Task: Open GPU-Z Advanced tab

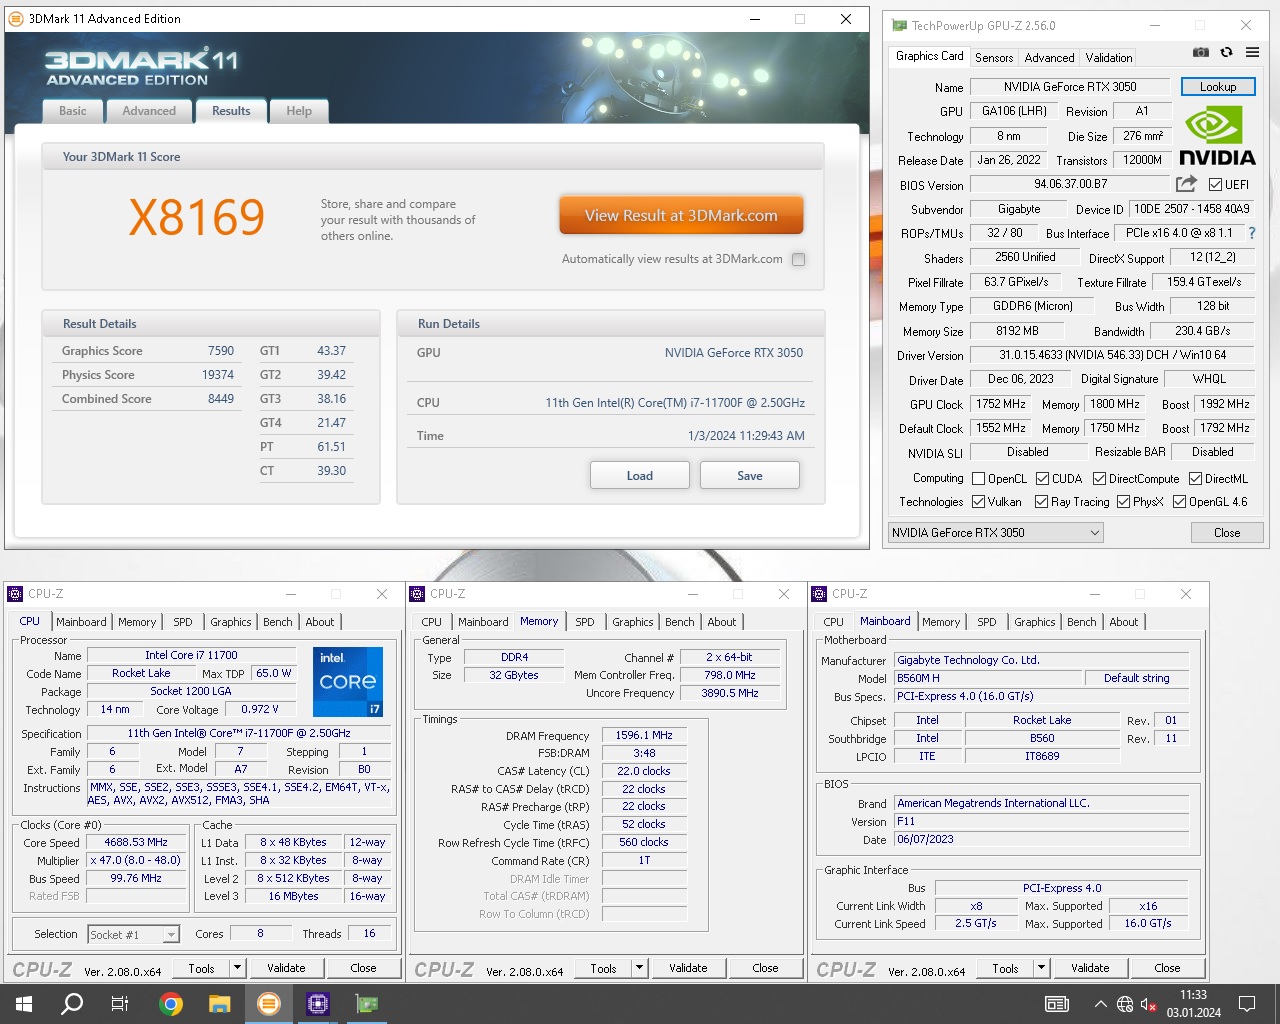Action: coord(1049,58)
